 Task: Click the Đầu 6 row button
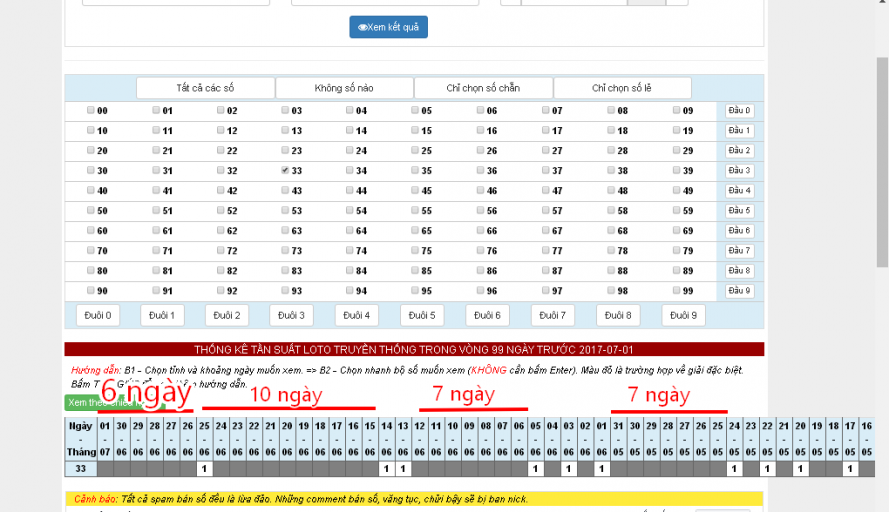pos(739,231)
